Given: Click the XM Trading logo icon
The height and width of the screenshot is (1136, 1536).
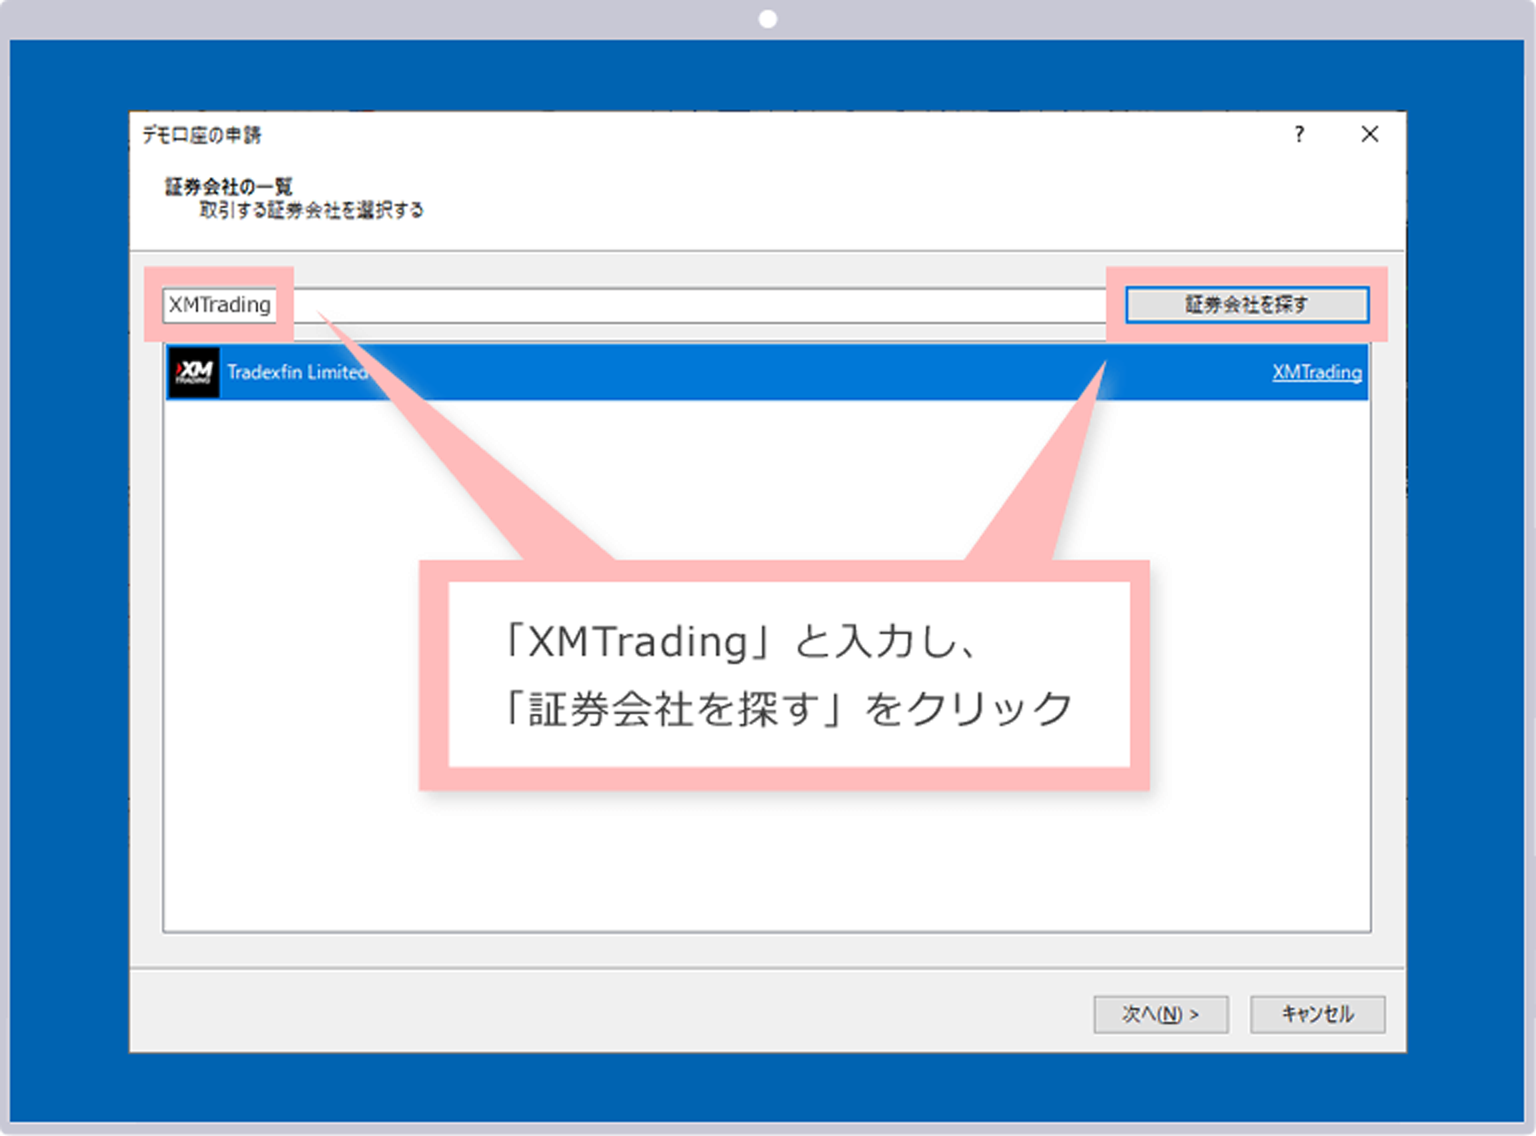Looking at the screenshot, I should coord(194,372).
